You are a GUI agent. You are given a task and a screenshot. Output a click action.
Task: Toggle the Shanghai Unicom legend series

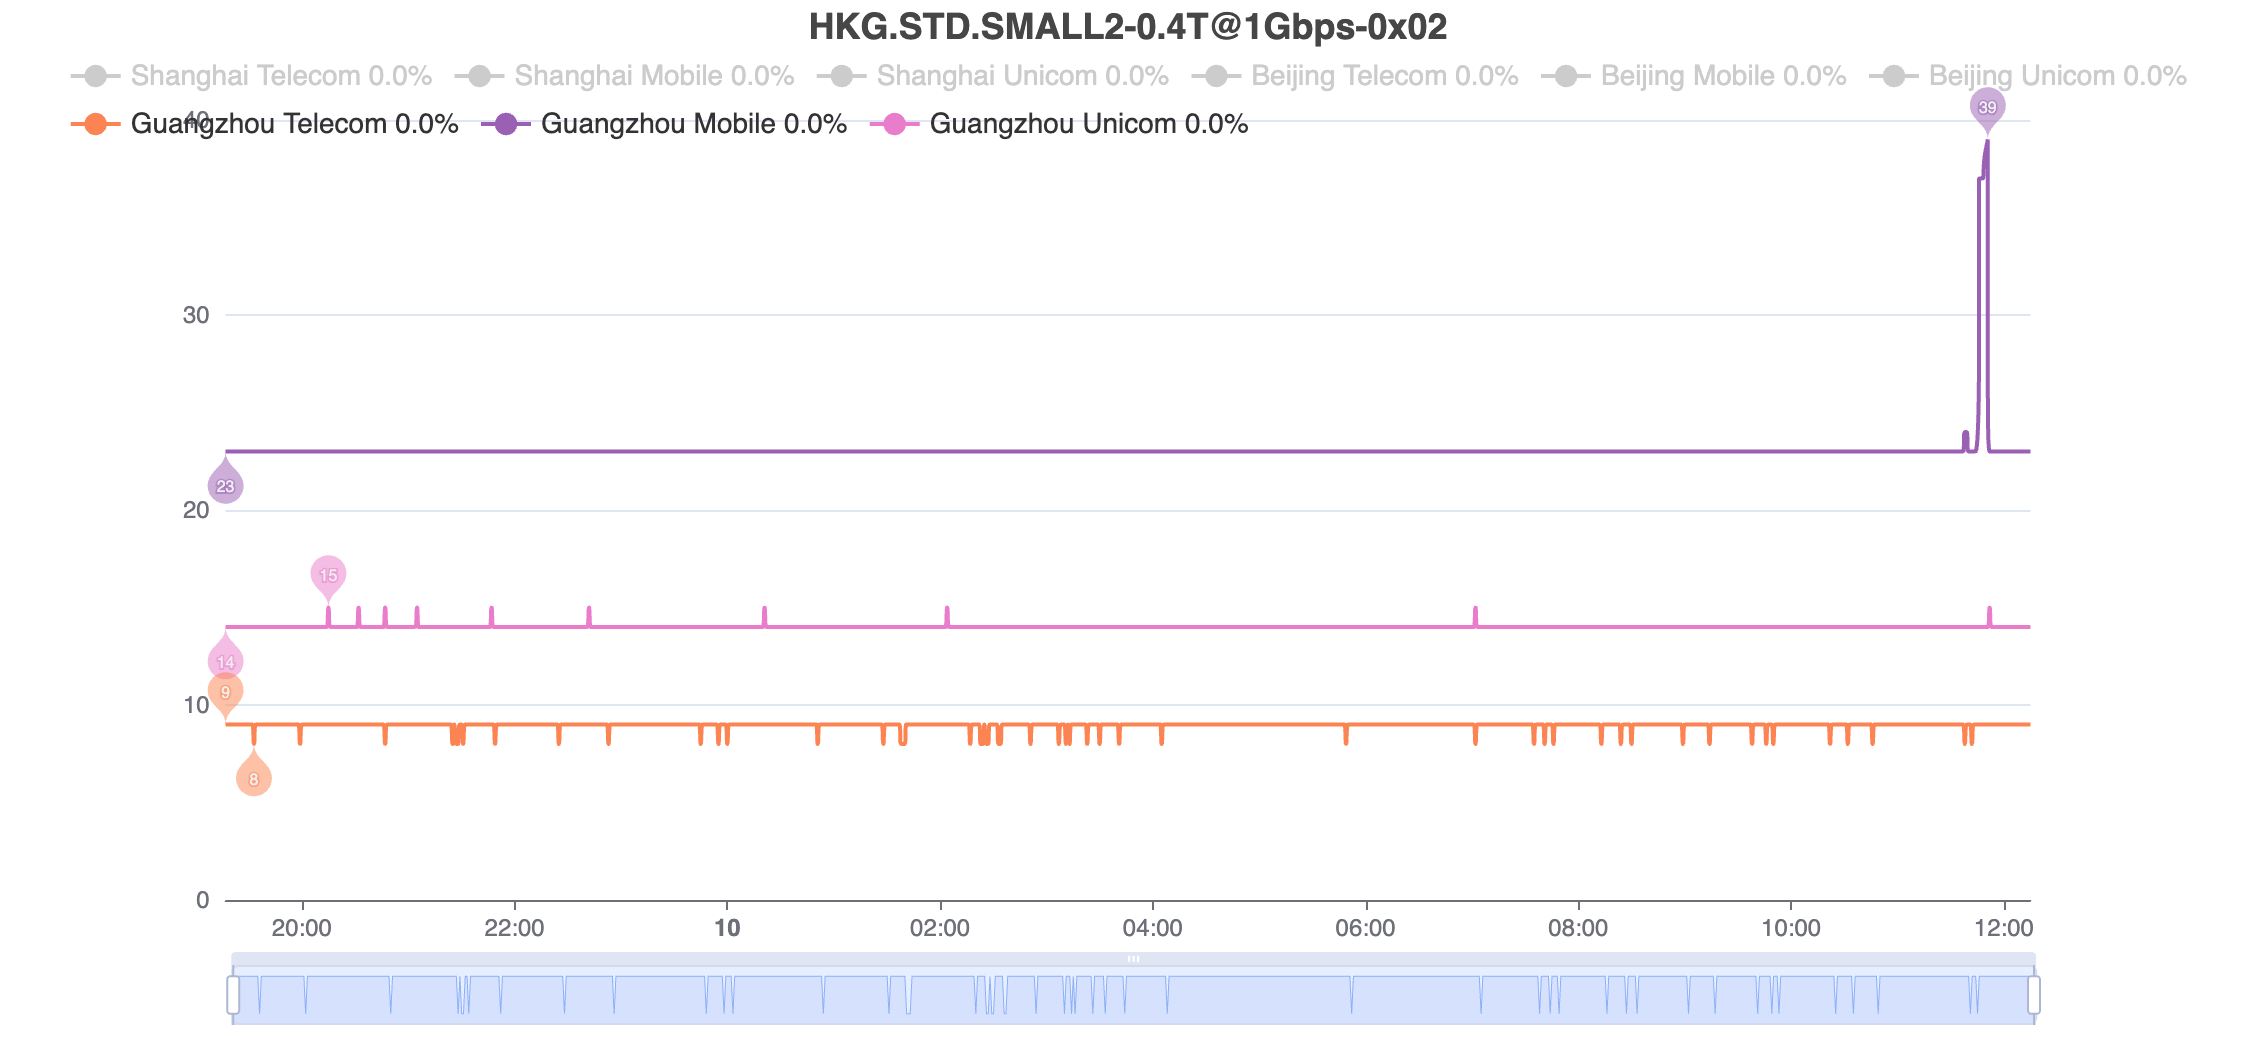tap(993, 76)
